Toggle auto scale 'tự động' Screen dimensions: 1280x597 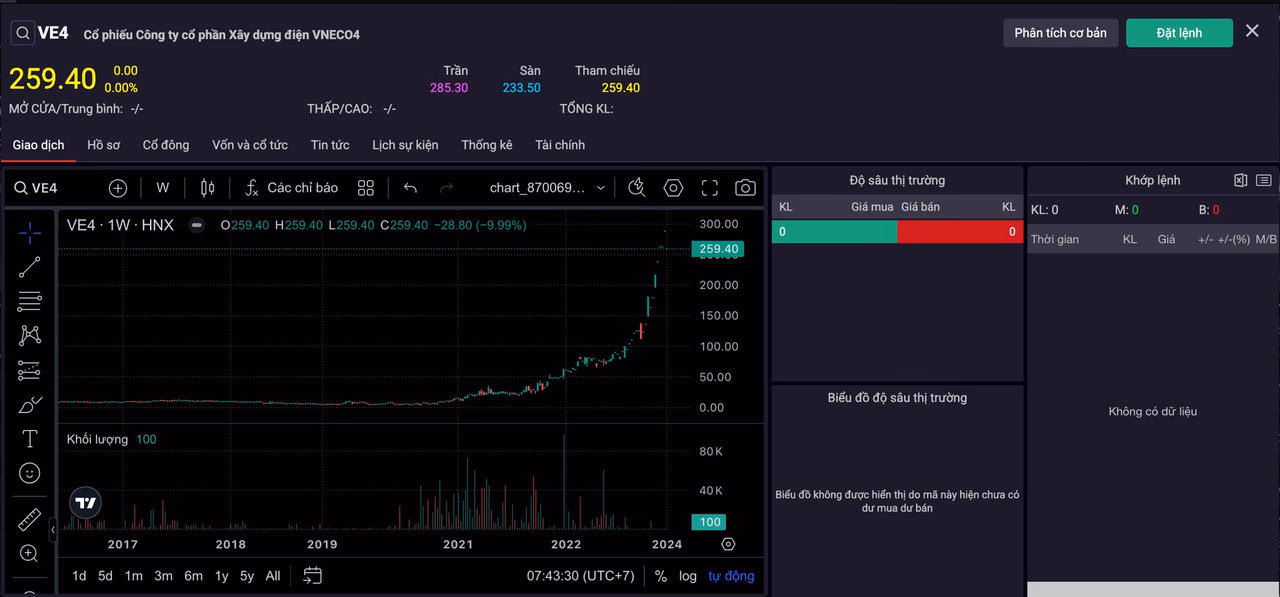[731, 576]
